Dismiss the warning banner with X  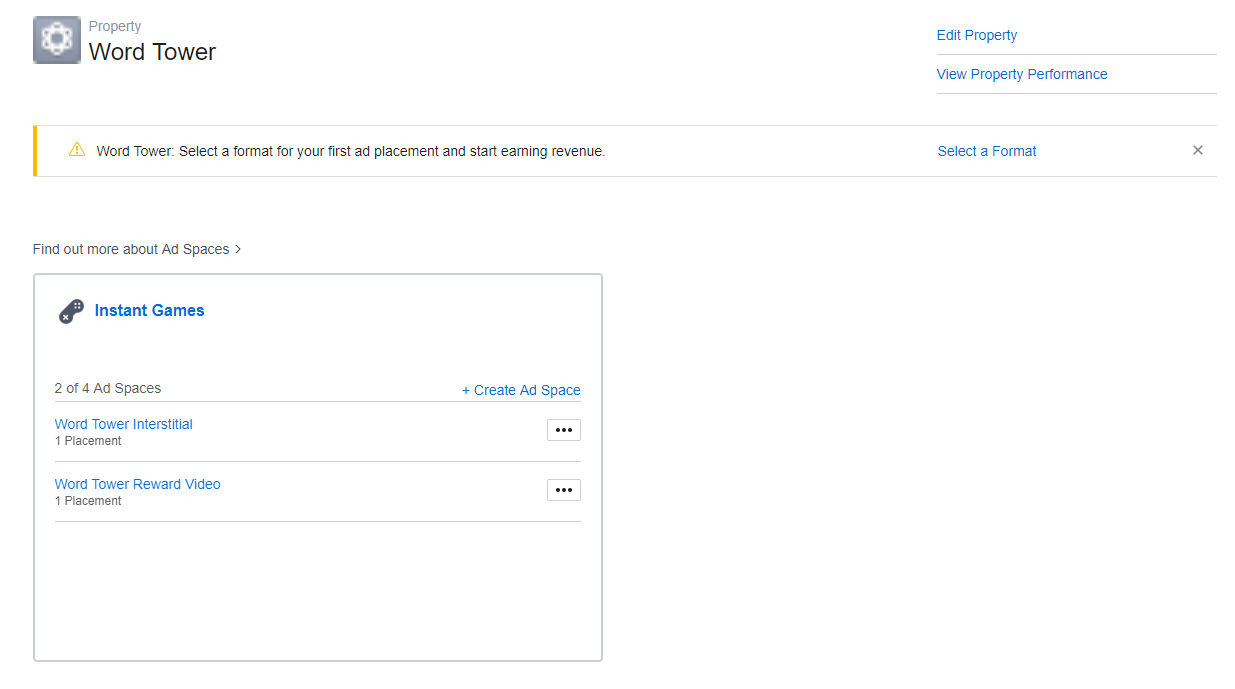(x=1197, y=150)
